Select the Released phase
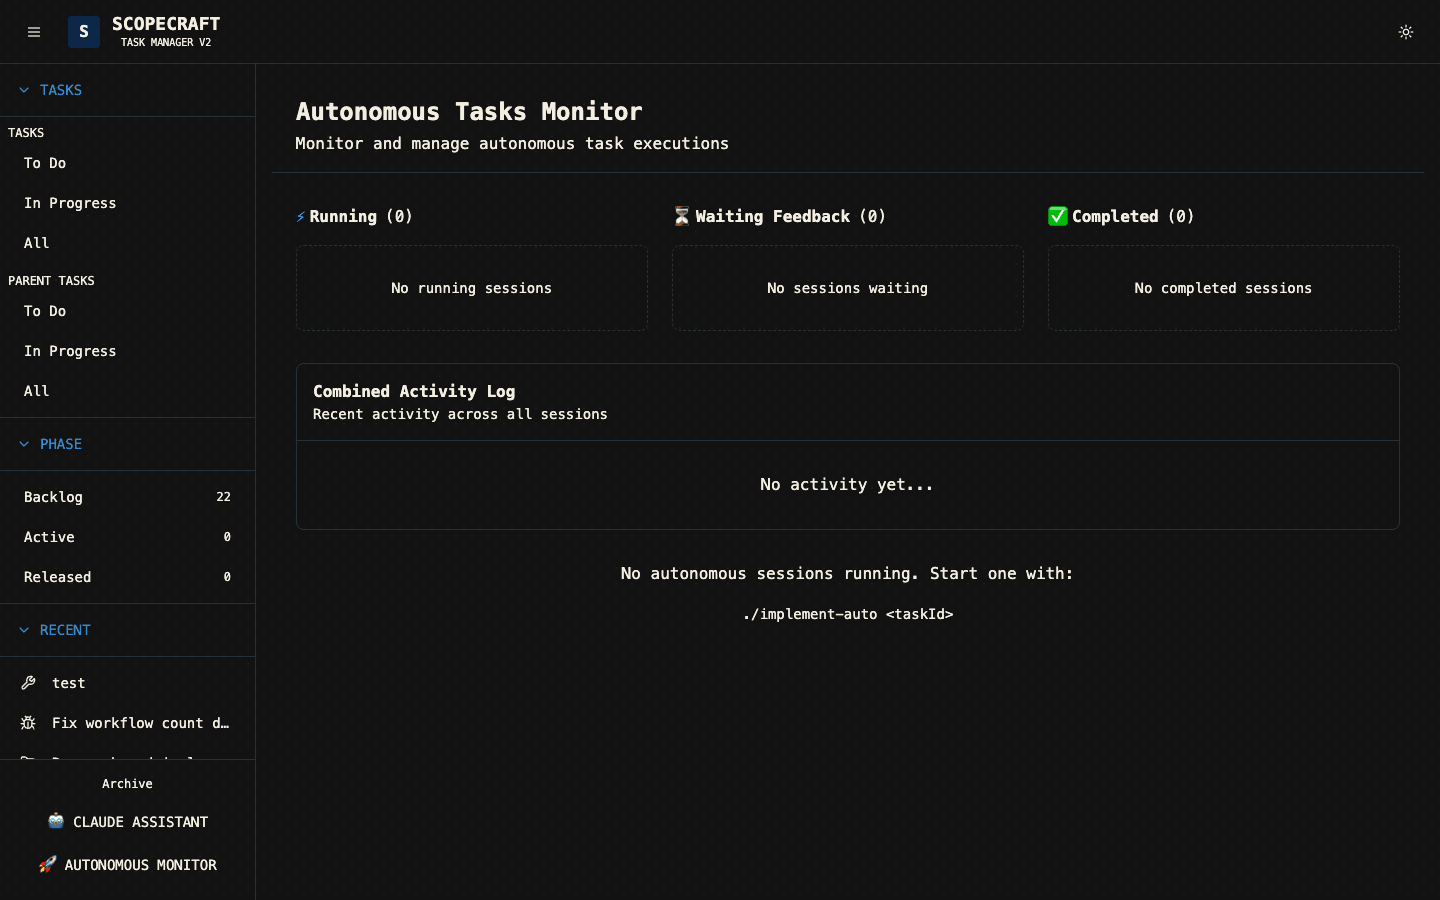Screen dimensions: 1440x900 coord(127,577)
